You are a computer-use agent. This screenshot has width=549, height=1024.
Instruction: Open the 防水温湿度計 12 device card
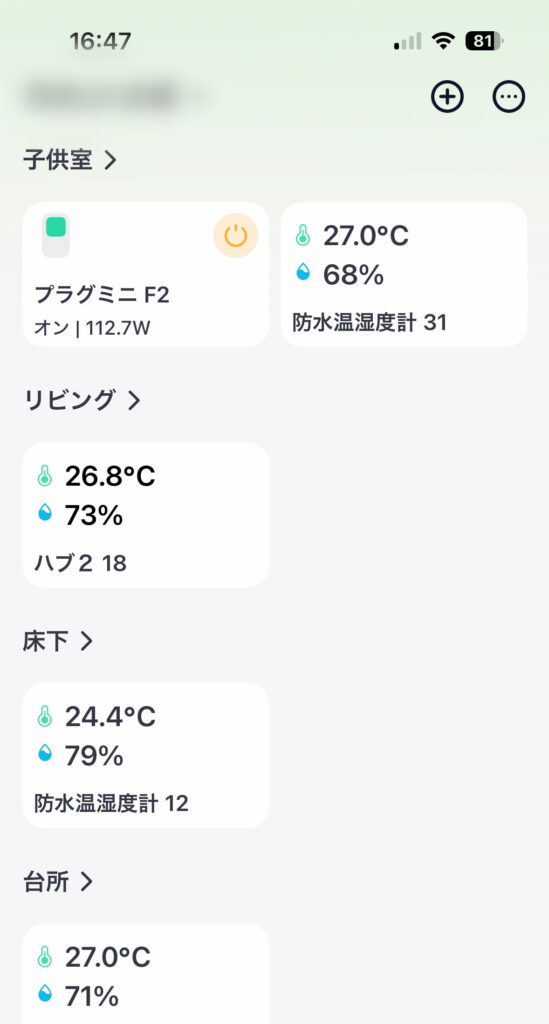[146, 756]
